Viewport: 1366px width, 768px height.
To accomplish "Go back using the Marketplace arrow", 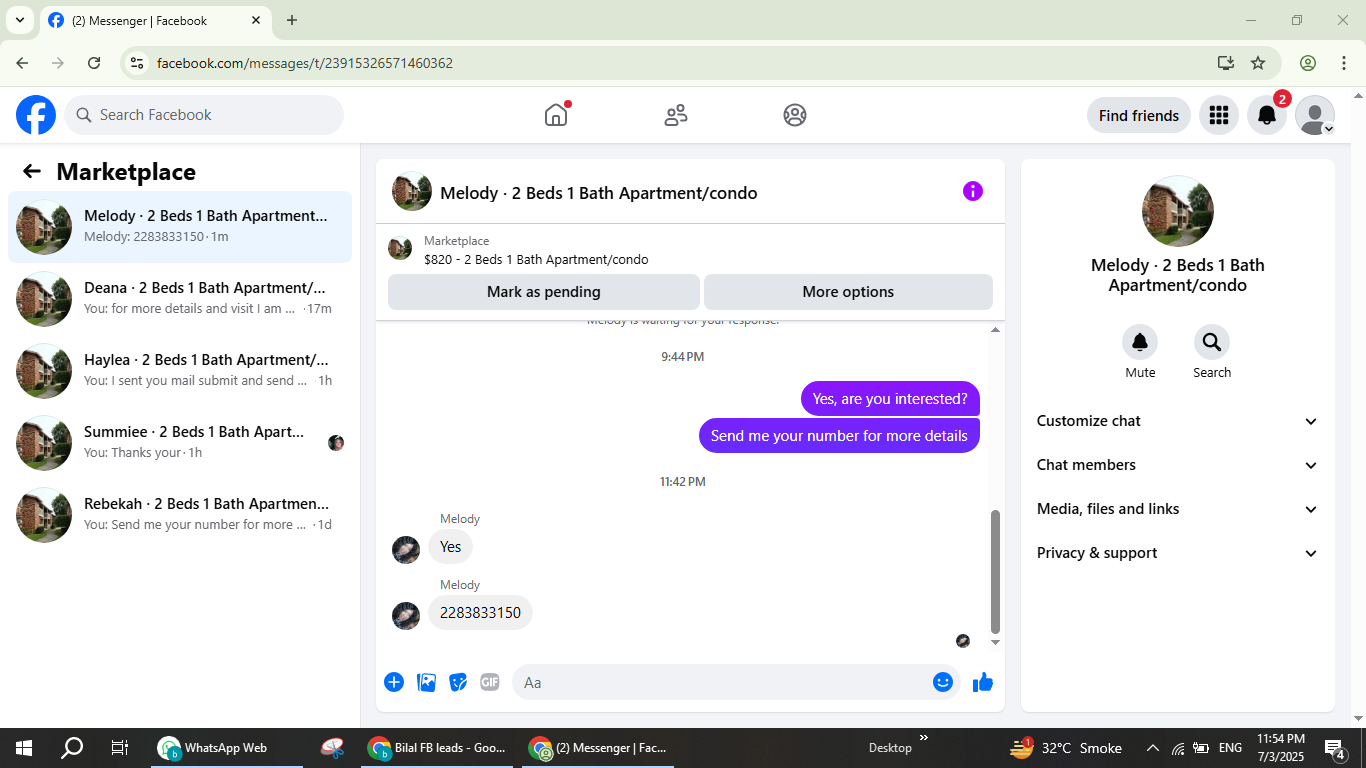I will 32,171.
